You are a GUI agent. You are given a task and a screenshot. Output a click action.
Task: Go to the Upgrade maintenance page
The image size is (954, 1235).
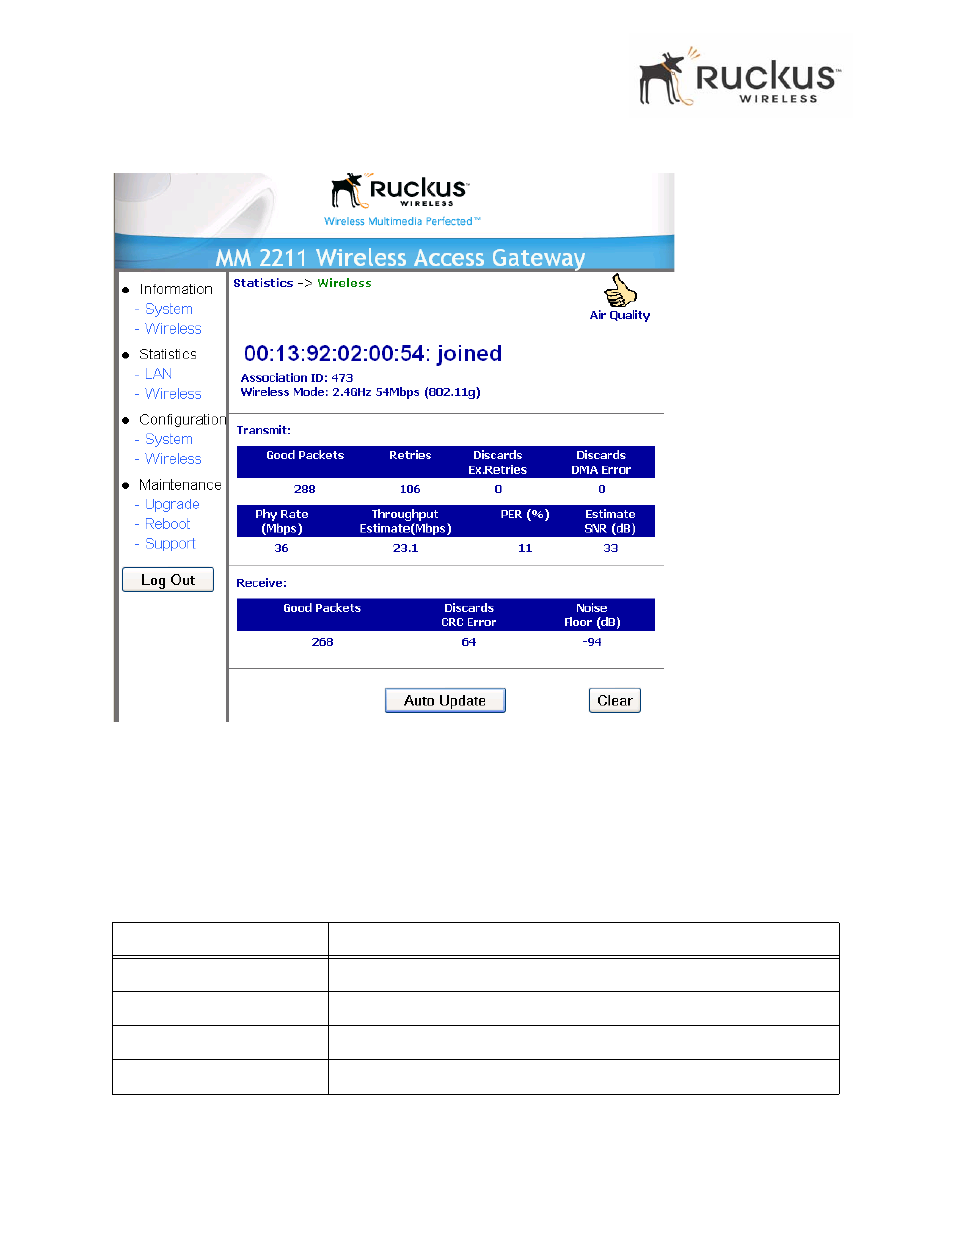point(172,504)
